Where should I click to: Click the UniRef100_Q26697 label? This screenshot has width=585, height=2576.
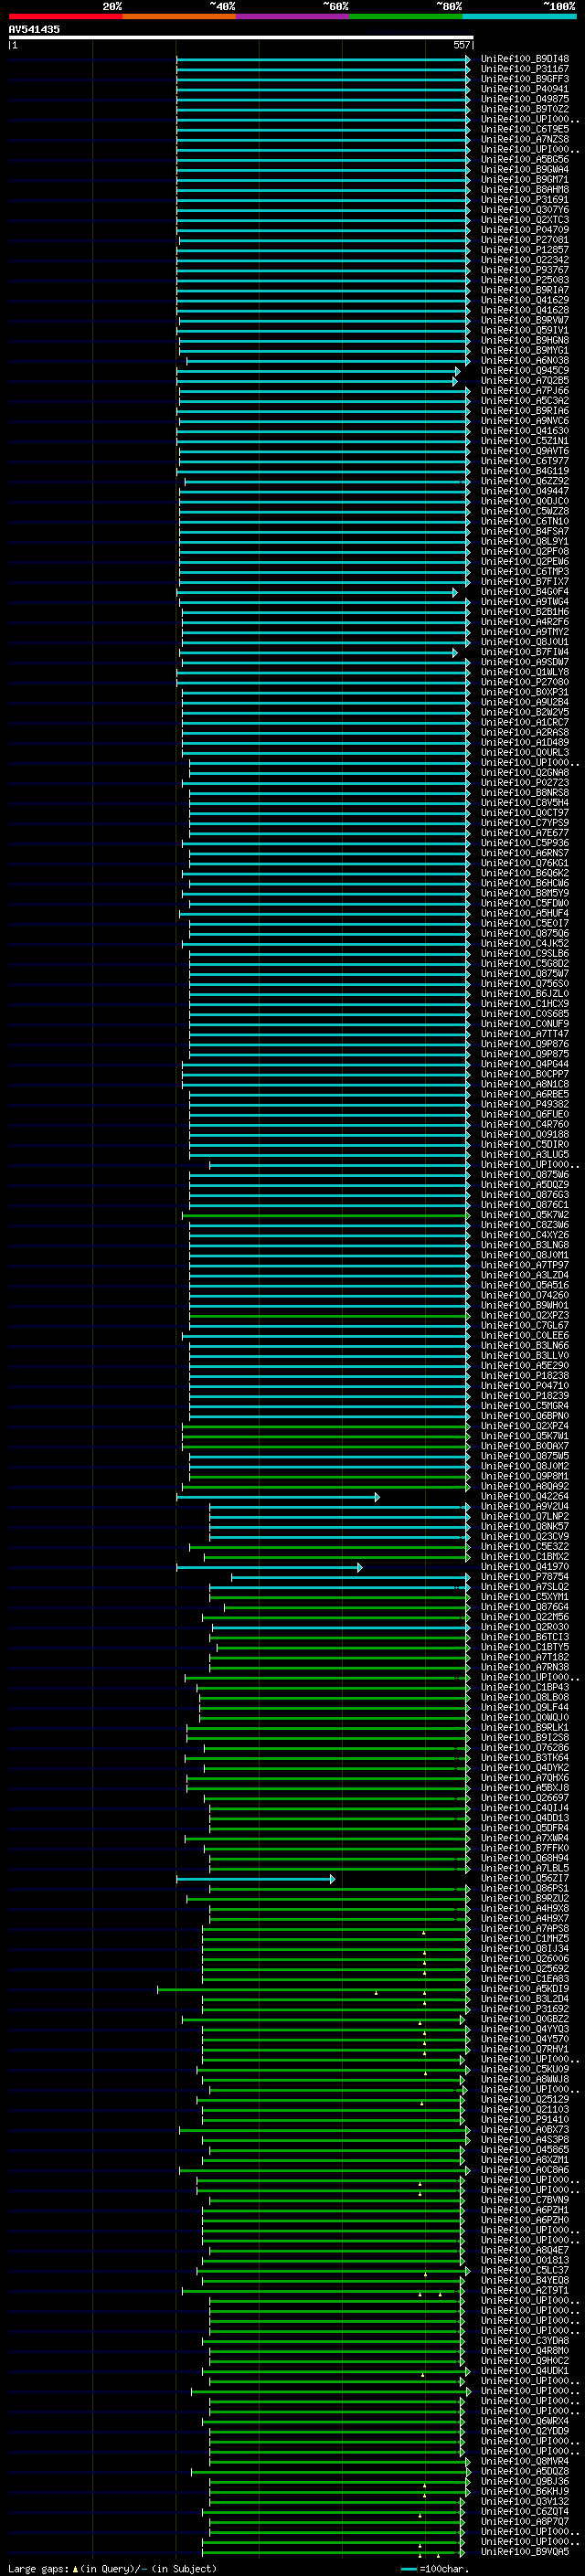[525, 1798]
